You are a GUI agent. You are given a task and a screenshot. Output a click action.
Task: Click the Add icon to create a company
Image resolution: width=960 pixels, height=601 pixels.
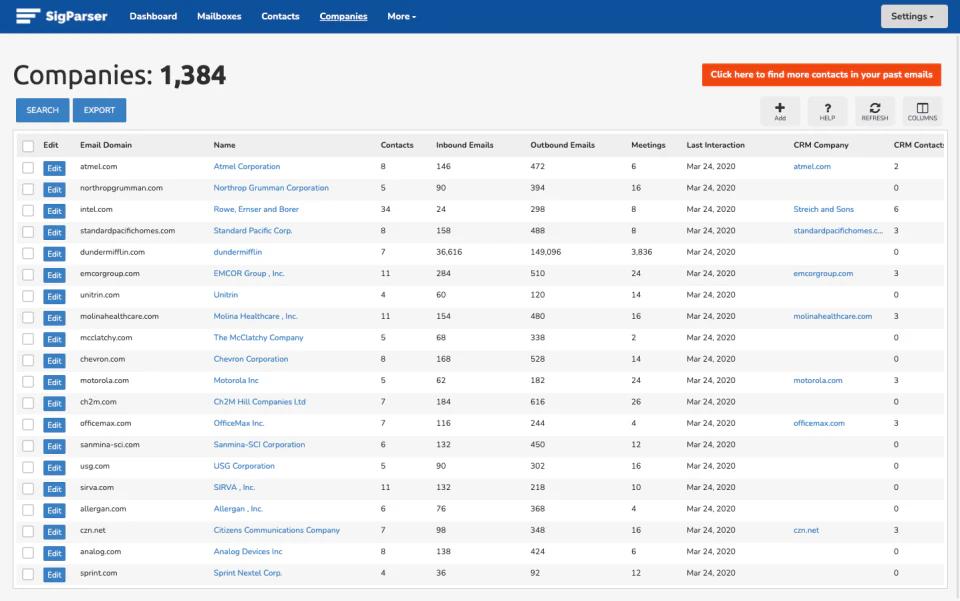tap(779, 110)
